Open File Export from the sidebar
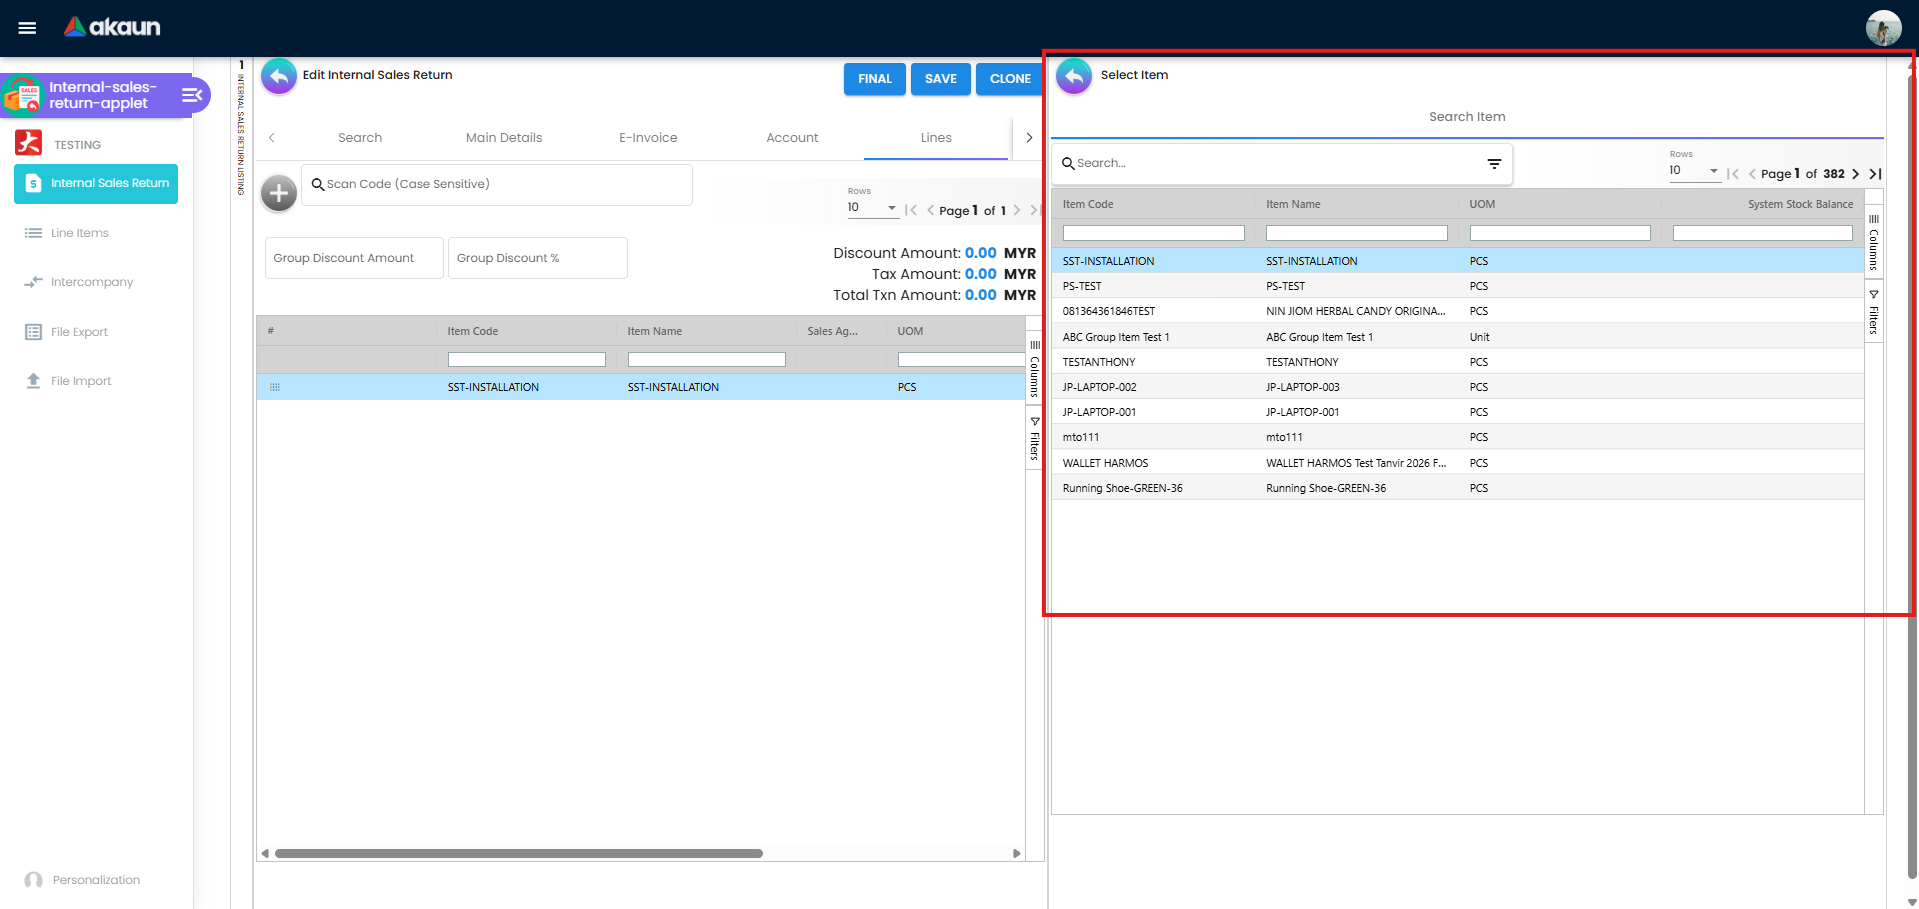This screenshot has height=909, width=1919. [x=79, y=331]
